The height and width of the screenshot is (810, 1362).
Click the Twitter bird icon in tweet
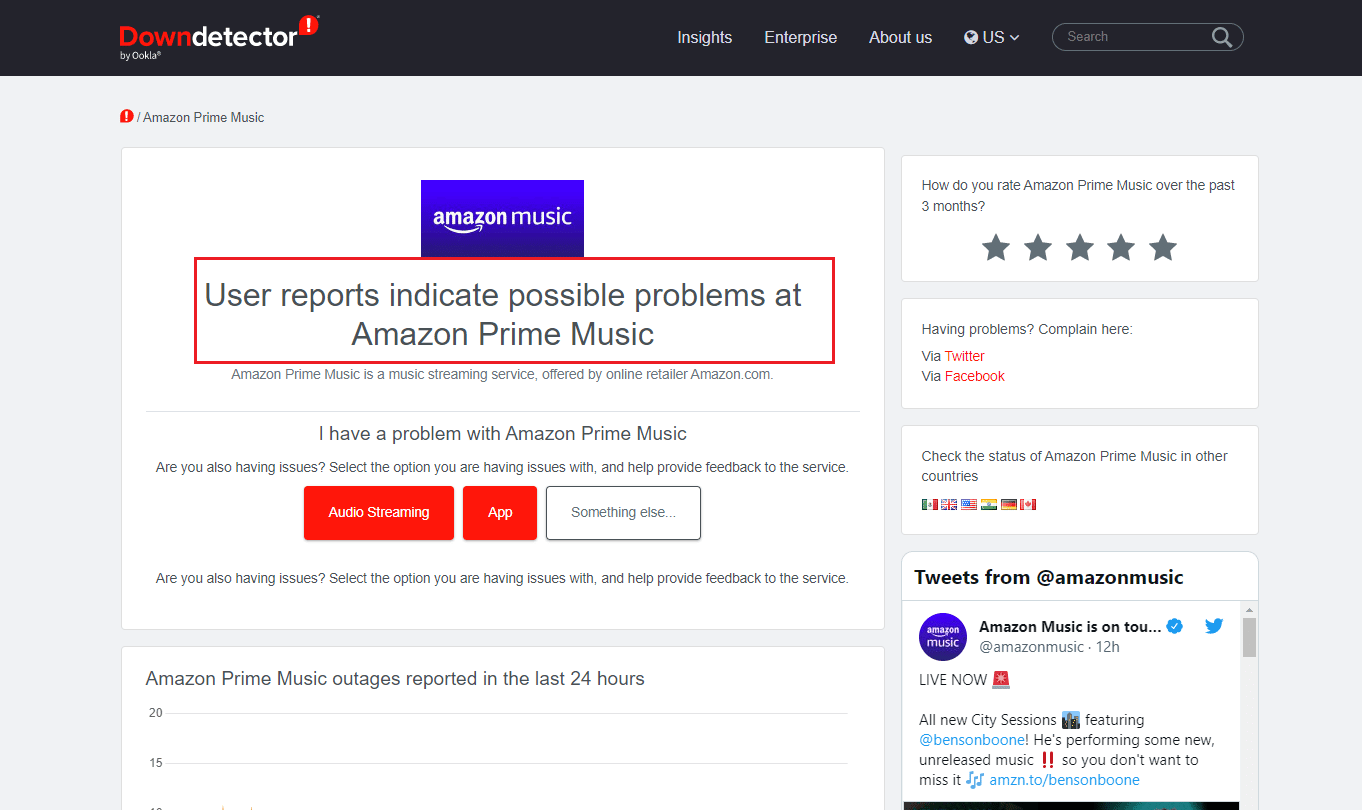point(1214,627)
